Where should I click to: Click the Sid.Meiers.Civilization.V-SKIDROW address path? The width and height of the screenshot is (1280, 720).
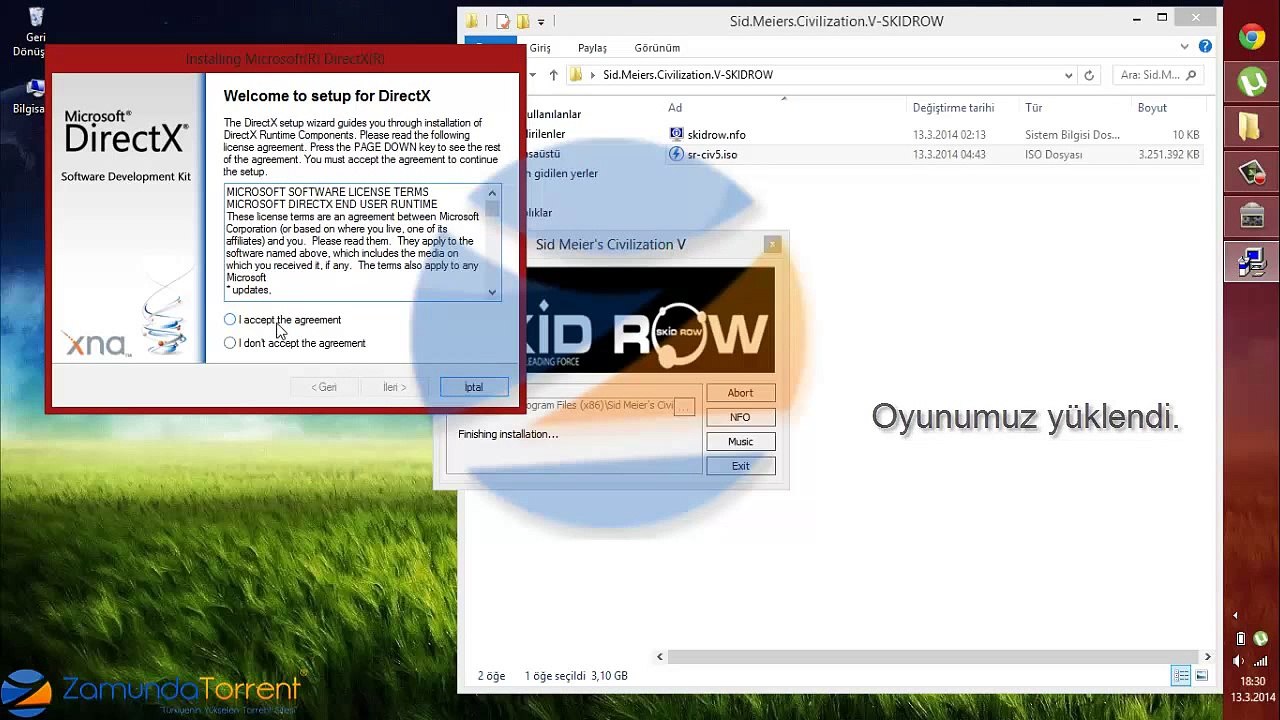(688, 75)
